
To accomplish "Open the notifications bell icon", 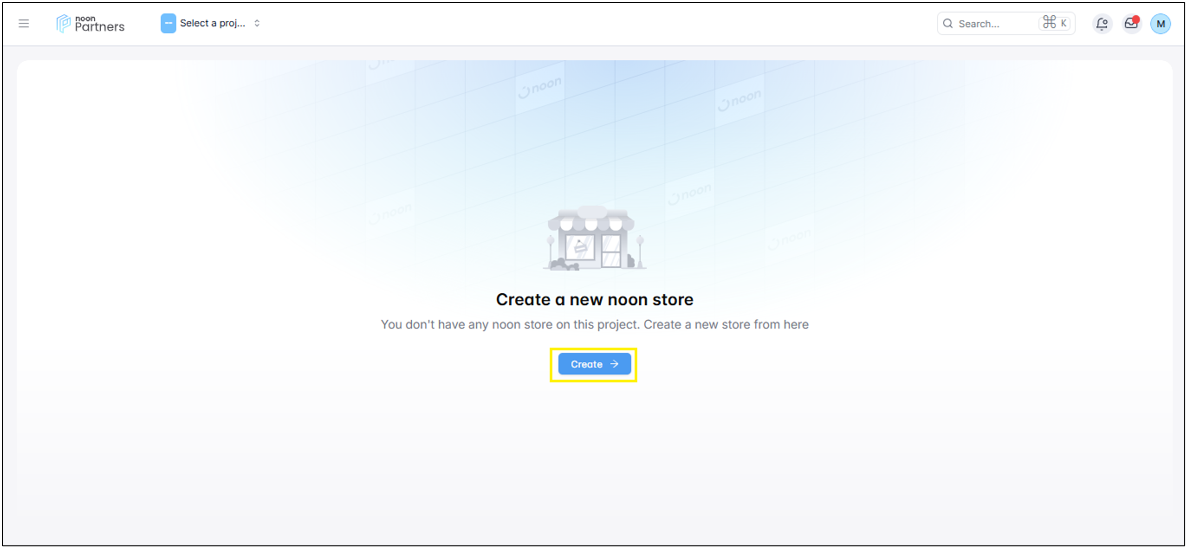I will coord(1102,23).
